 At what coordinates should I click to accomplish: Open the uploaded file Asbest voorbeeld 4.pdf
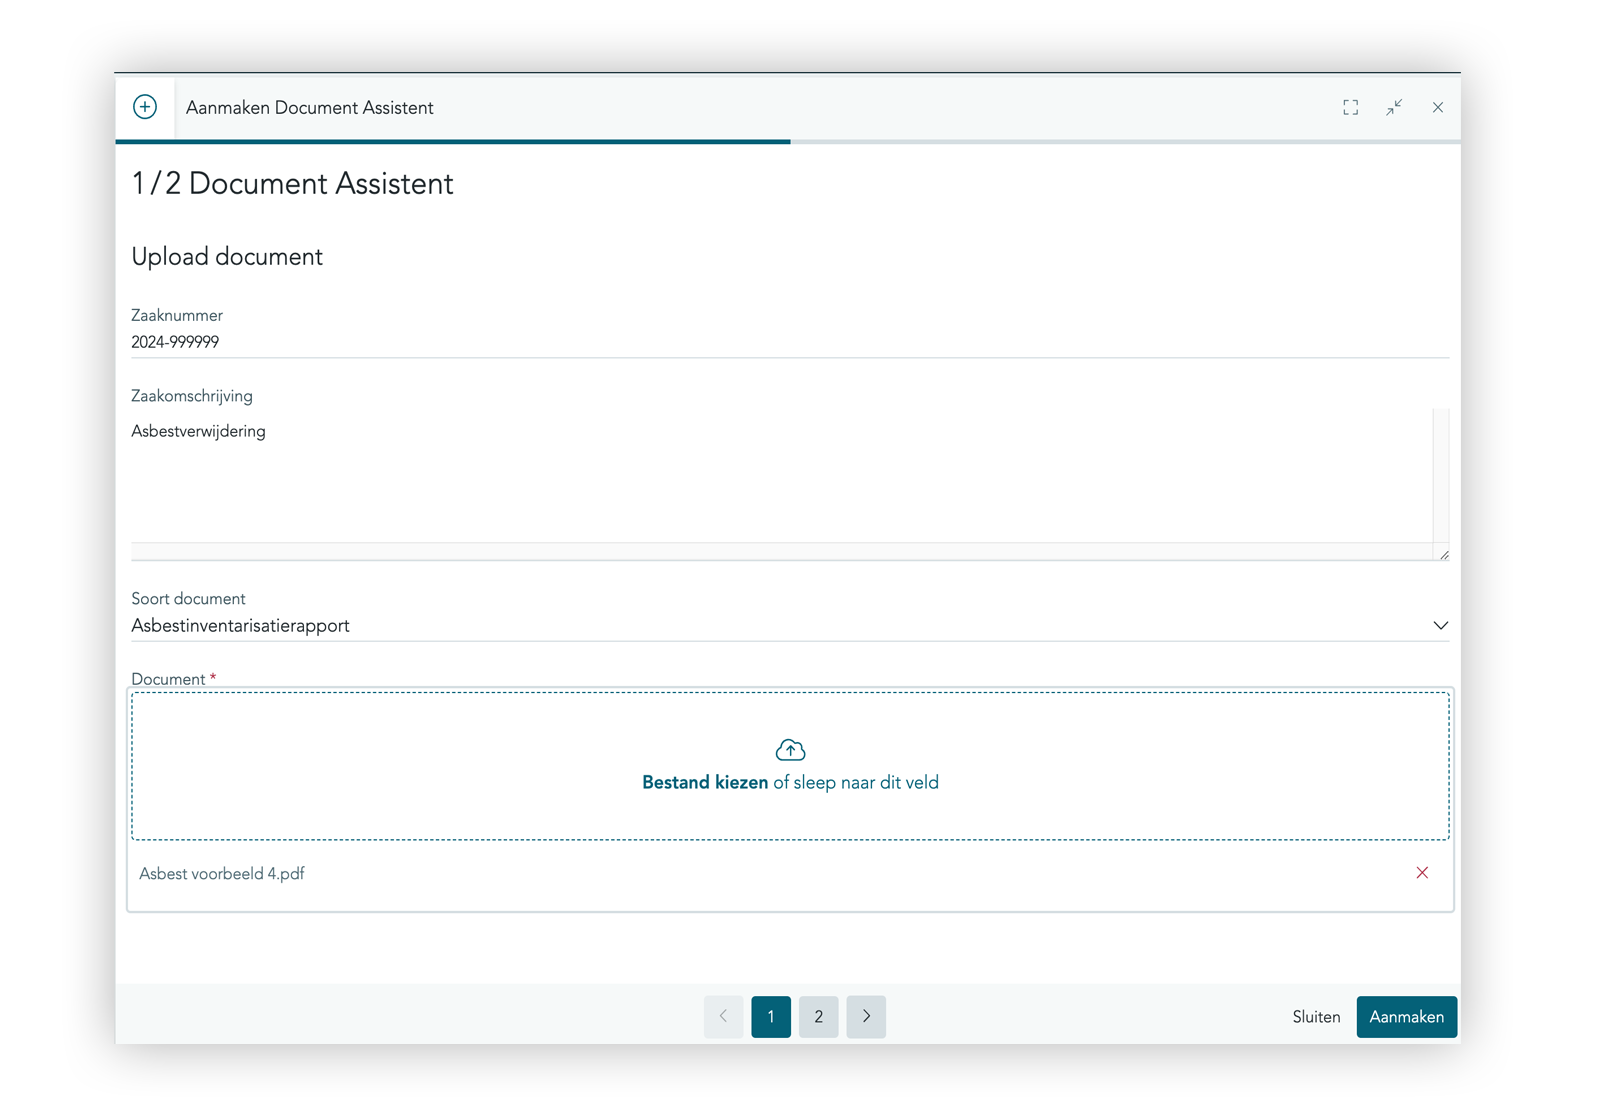tap(222, 874)
